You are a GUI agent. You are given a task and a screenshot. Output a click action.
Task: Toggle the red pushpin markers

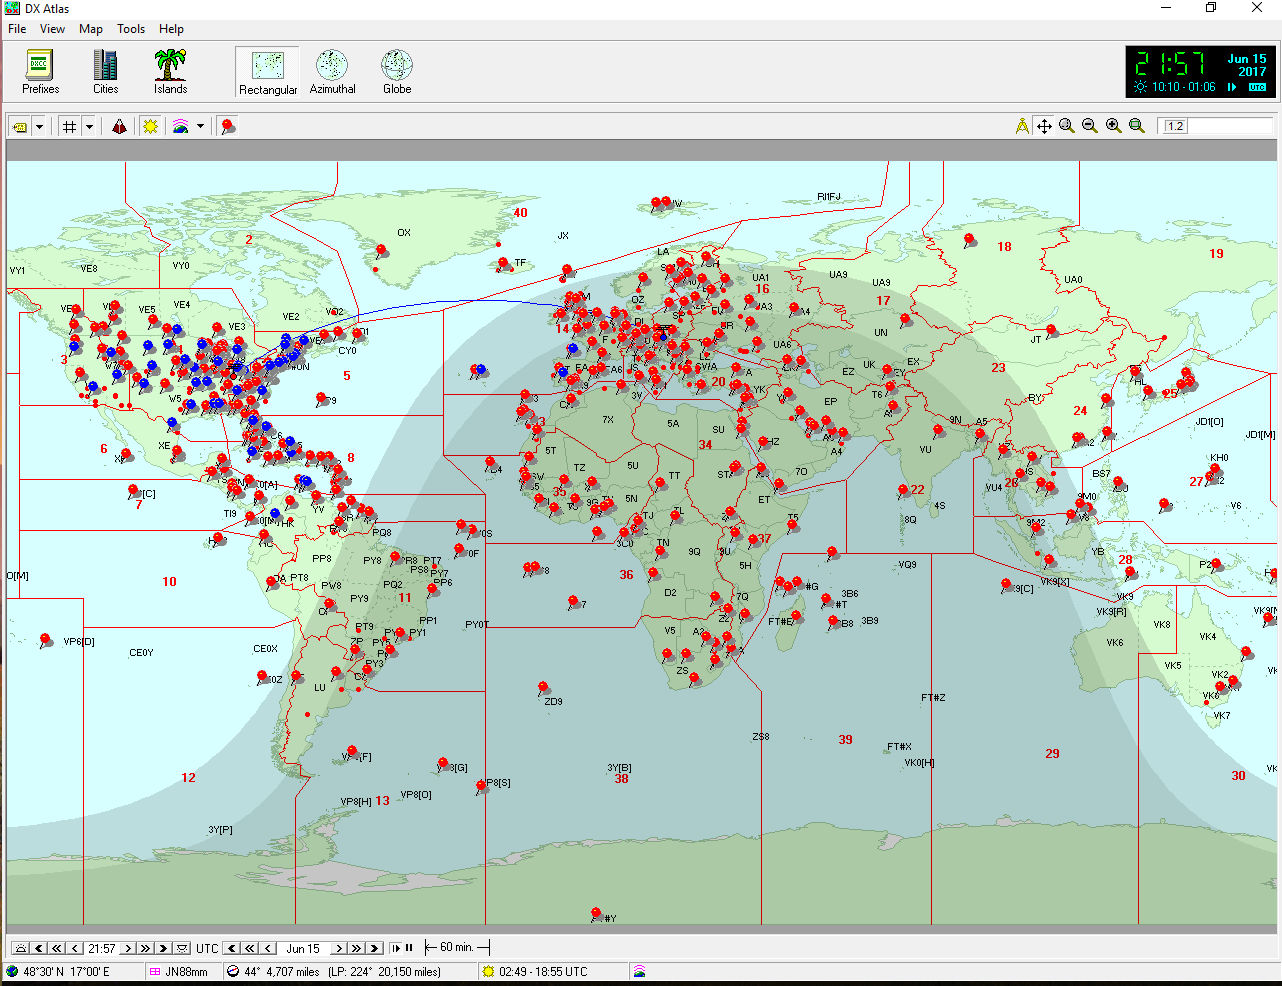(x=228, y=126)
